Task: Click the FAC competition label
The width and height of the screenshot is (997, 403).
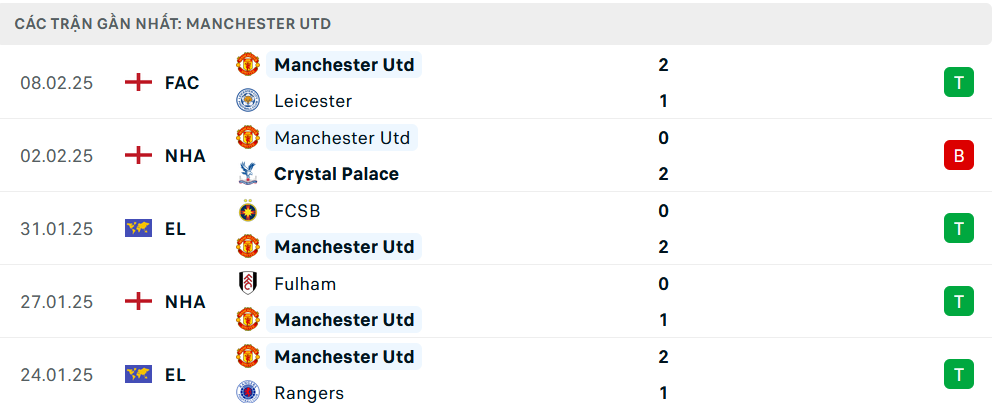Action: pyautogui.click(x=182, y=83)
